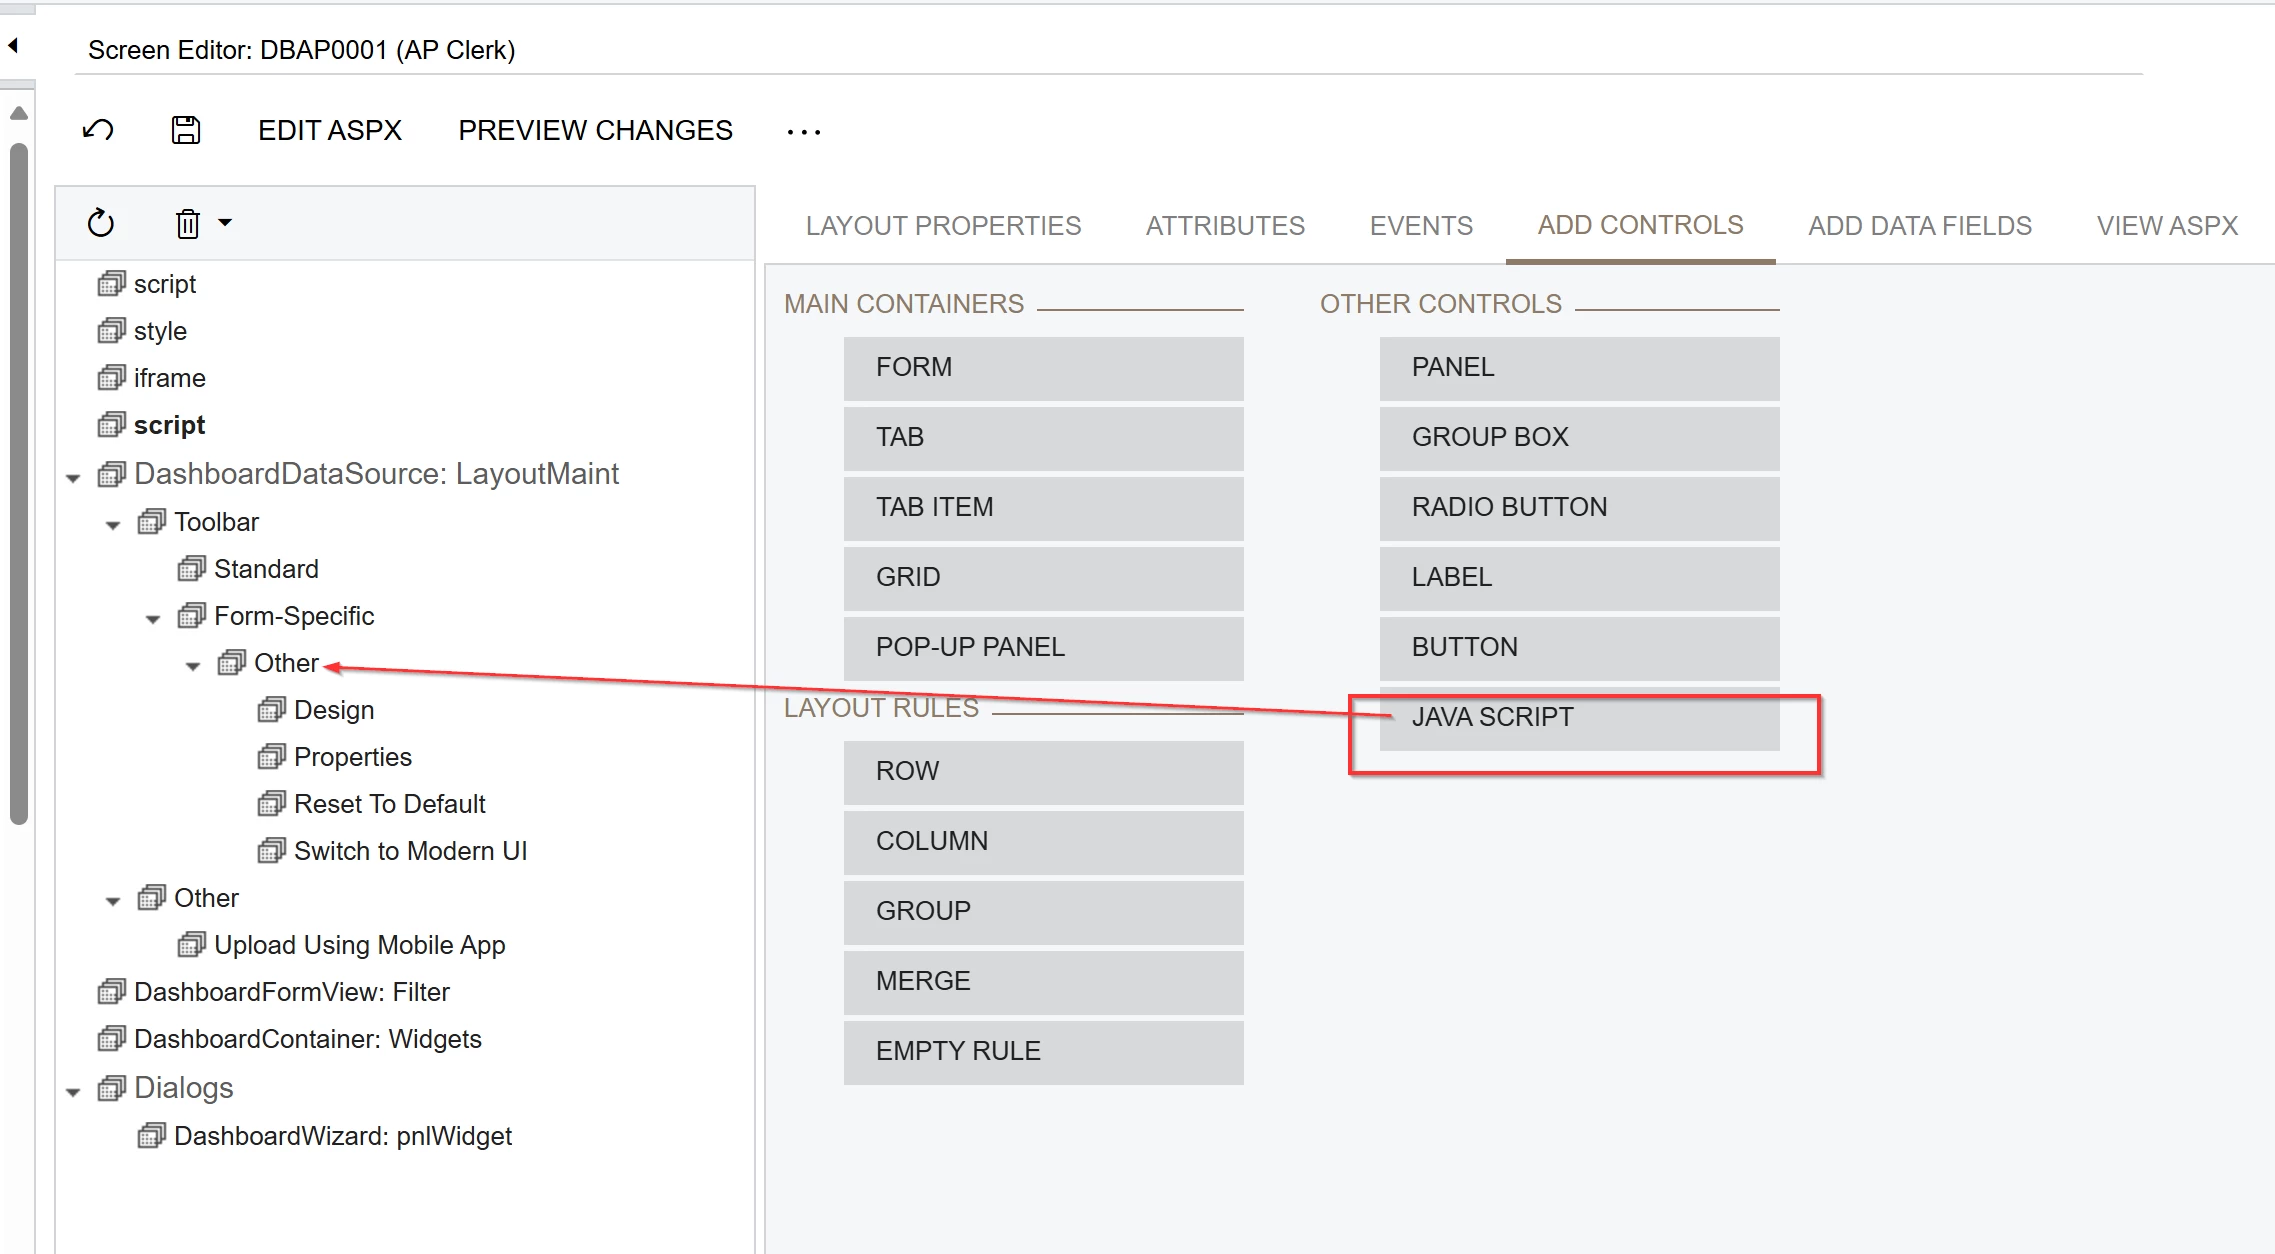Click the node icon beside style
This screenshot has width=2275, height=1254.
[111, 331]
